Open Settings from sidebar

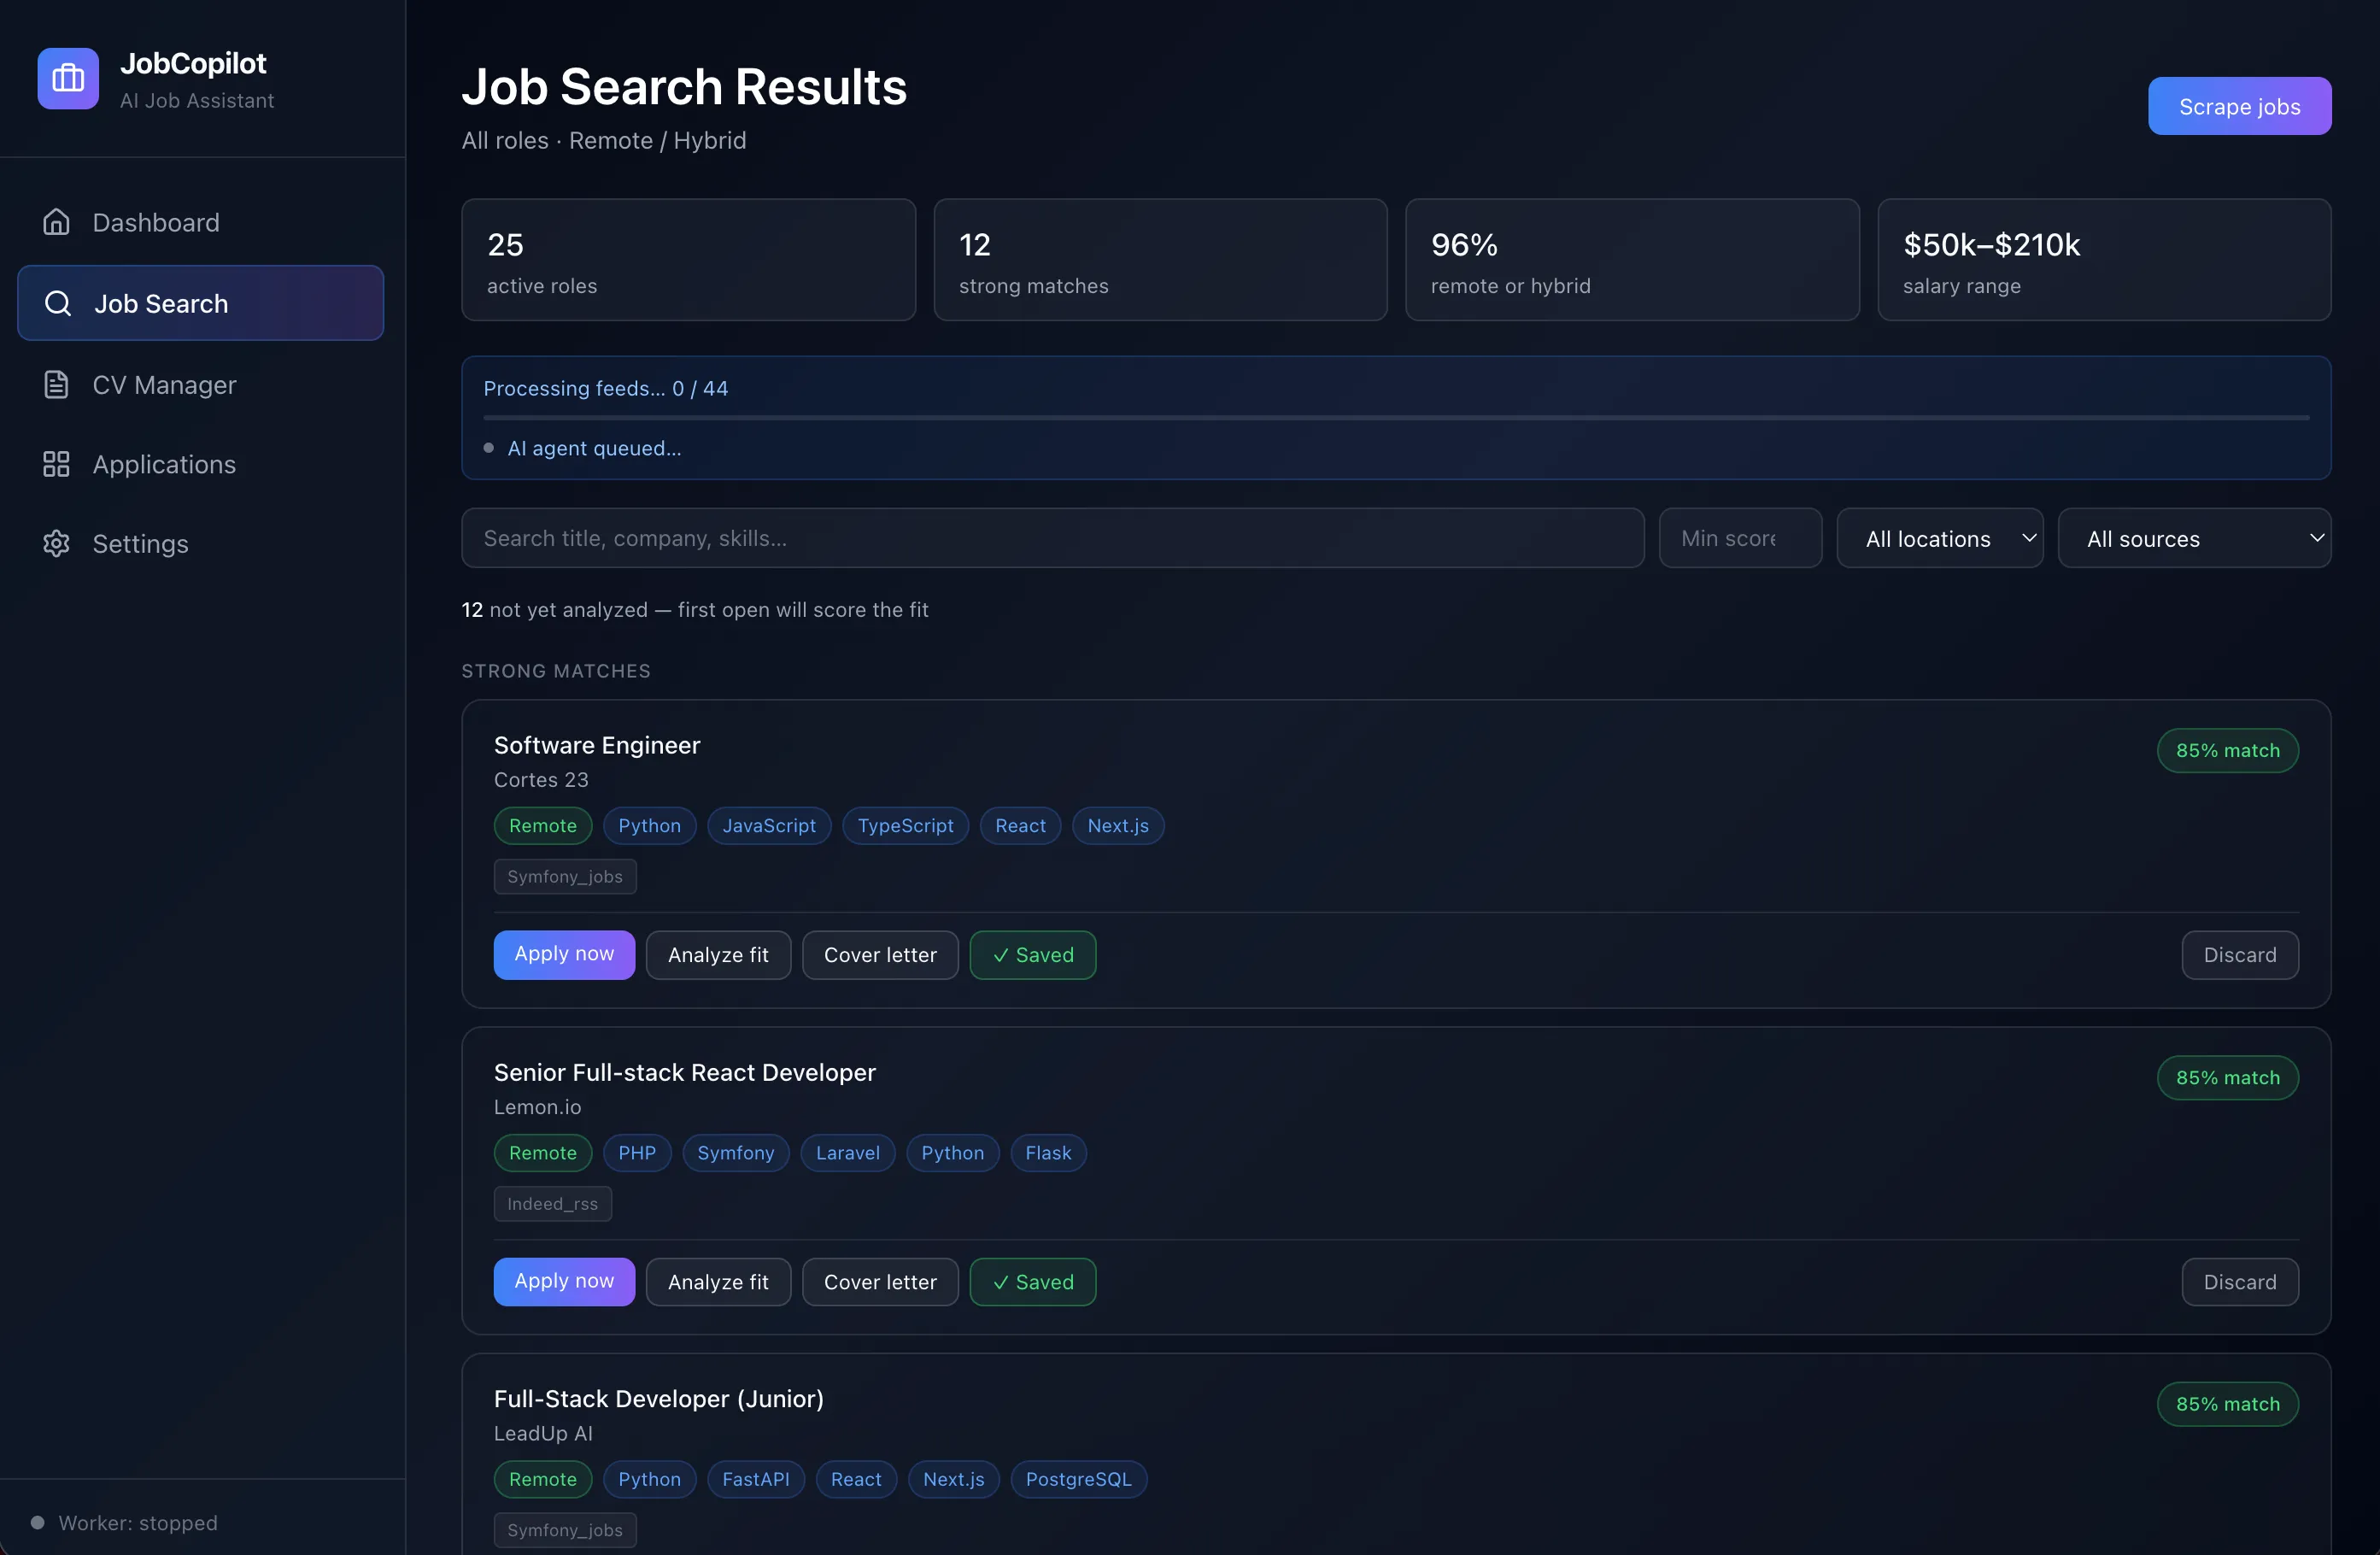pyautogui.click(x=200, y=543)
